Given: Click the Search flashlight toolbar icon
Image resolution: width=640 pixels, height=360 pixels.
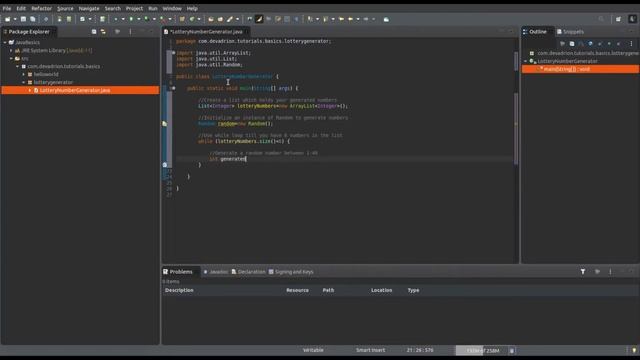Looking at the screenshot, I should [x=230, y=19].
